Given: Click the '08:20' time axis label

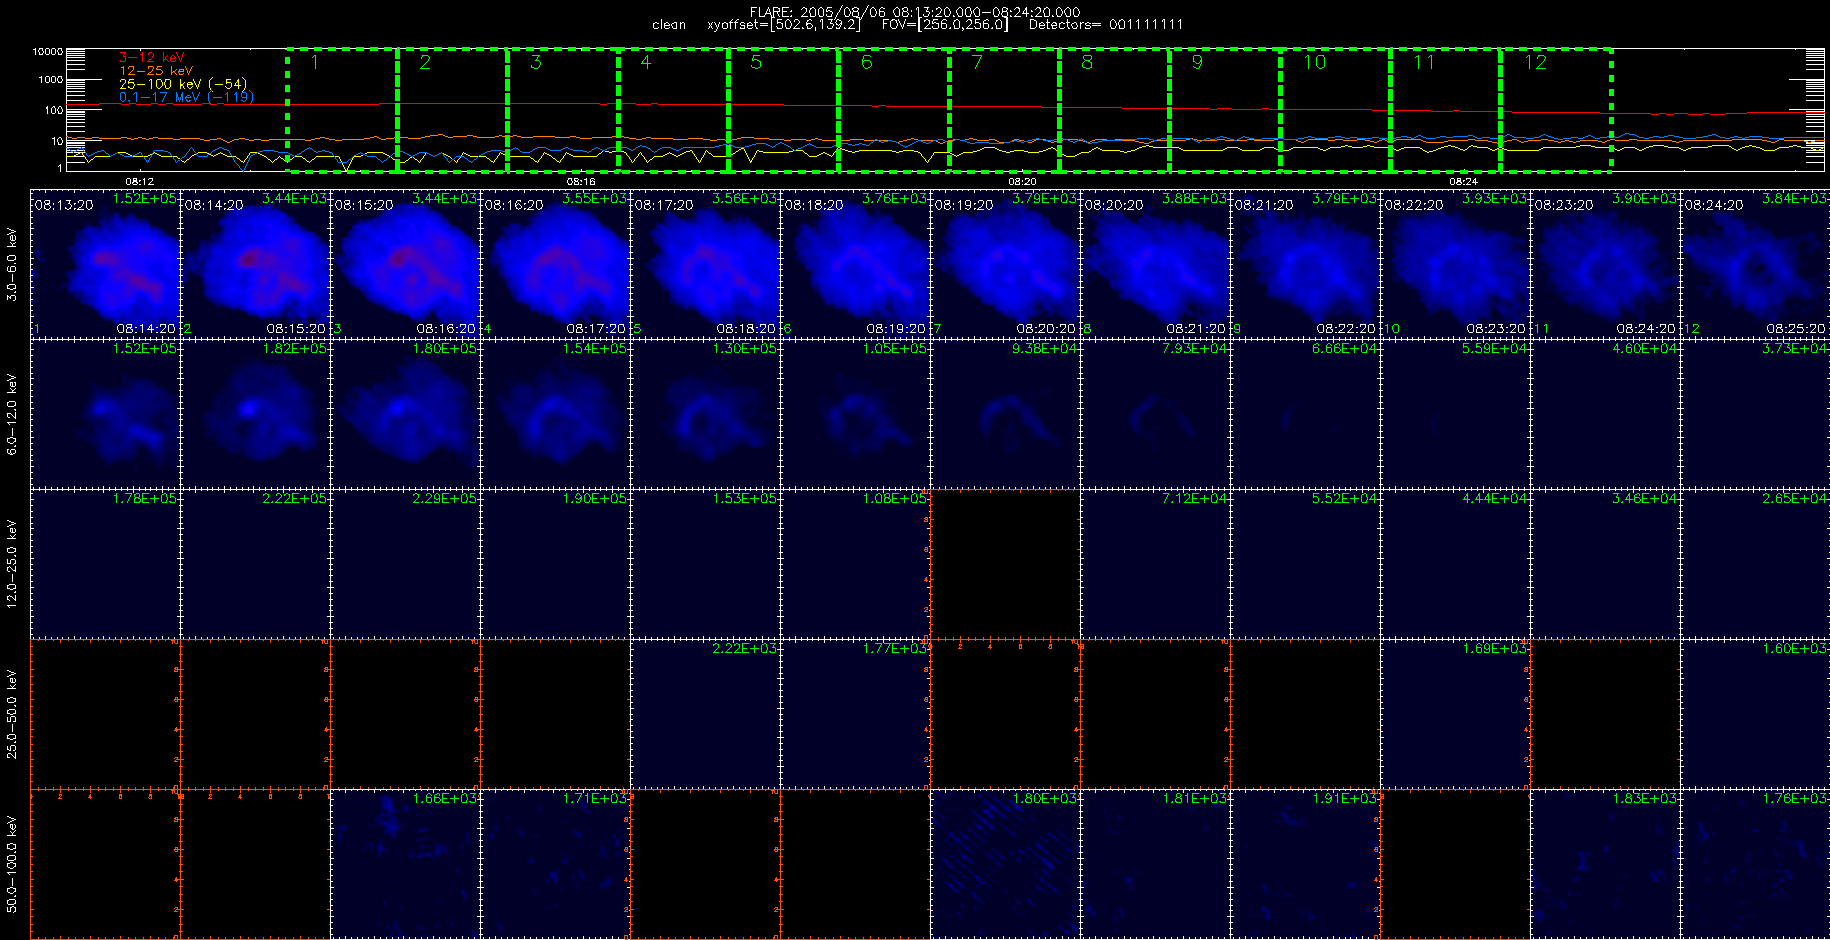Looking at the screenshot, I should tap(1022, 181).
